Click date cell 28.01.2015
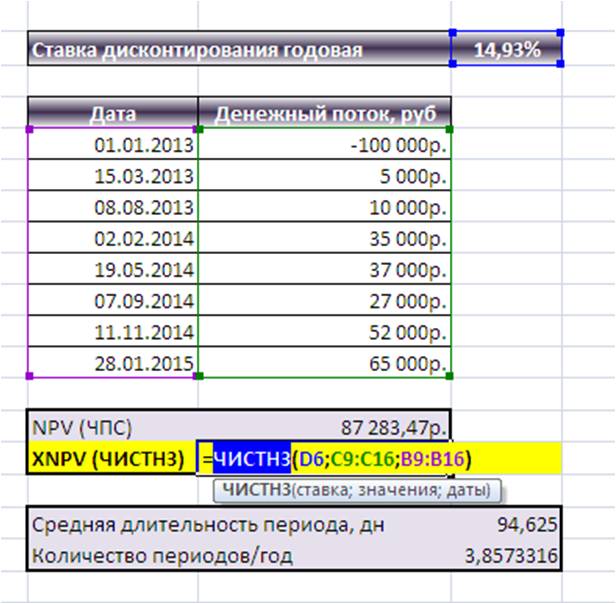 (x=113, y=362)
